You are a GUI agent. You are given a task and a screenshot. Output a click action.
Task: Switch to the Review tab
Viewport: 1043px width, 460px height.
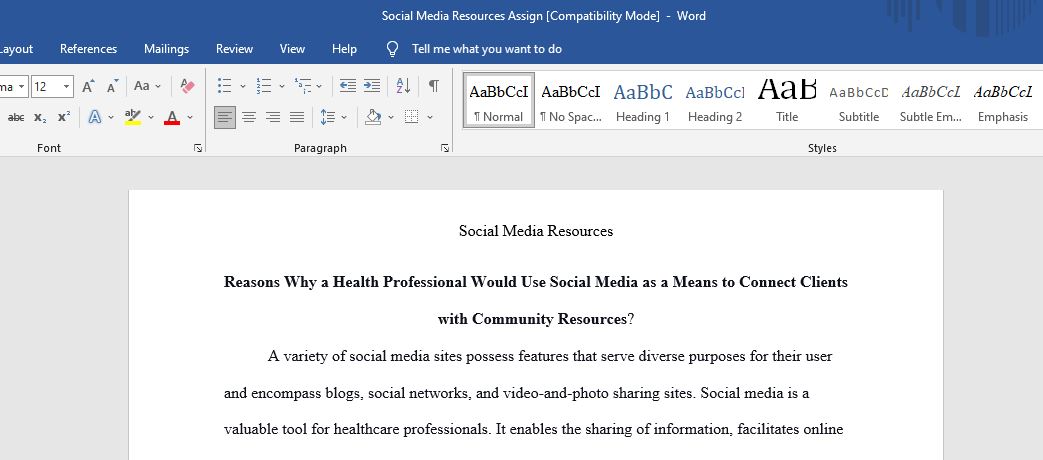pos(234,49)
